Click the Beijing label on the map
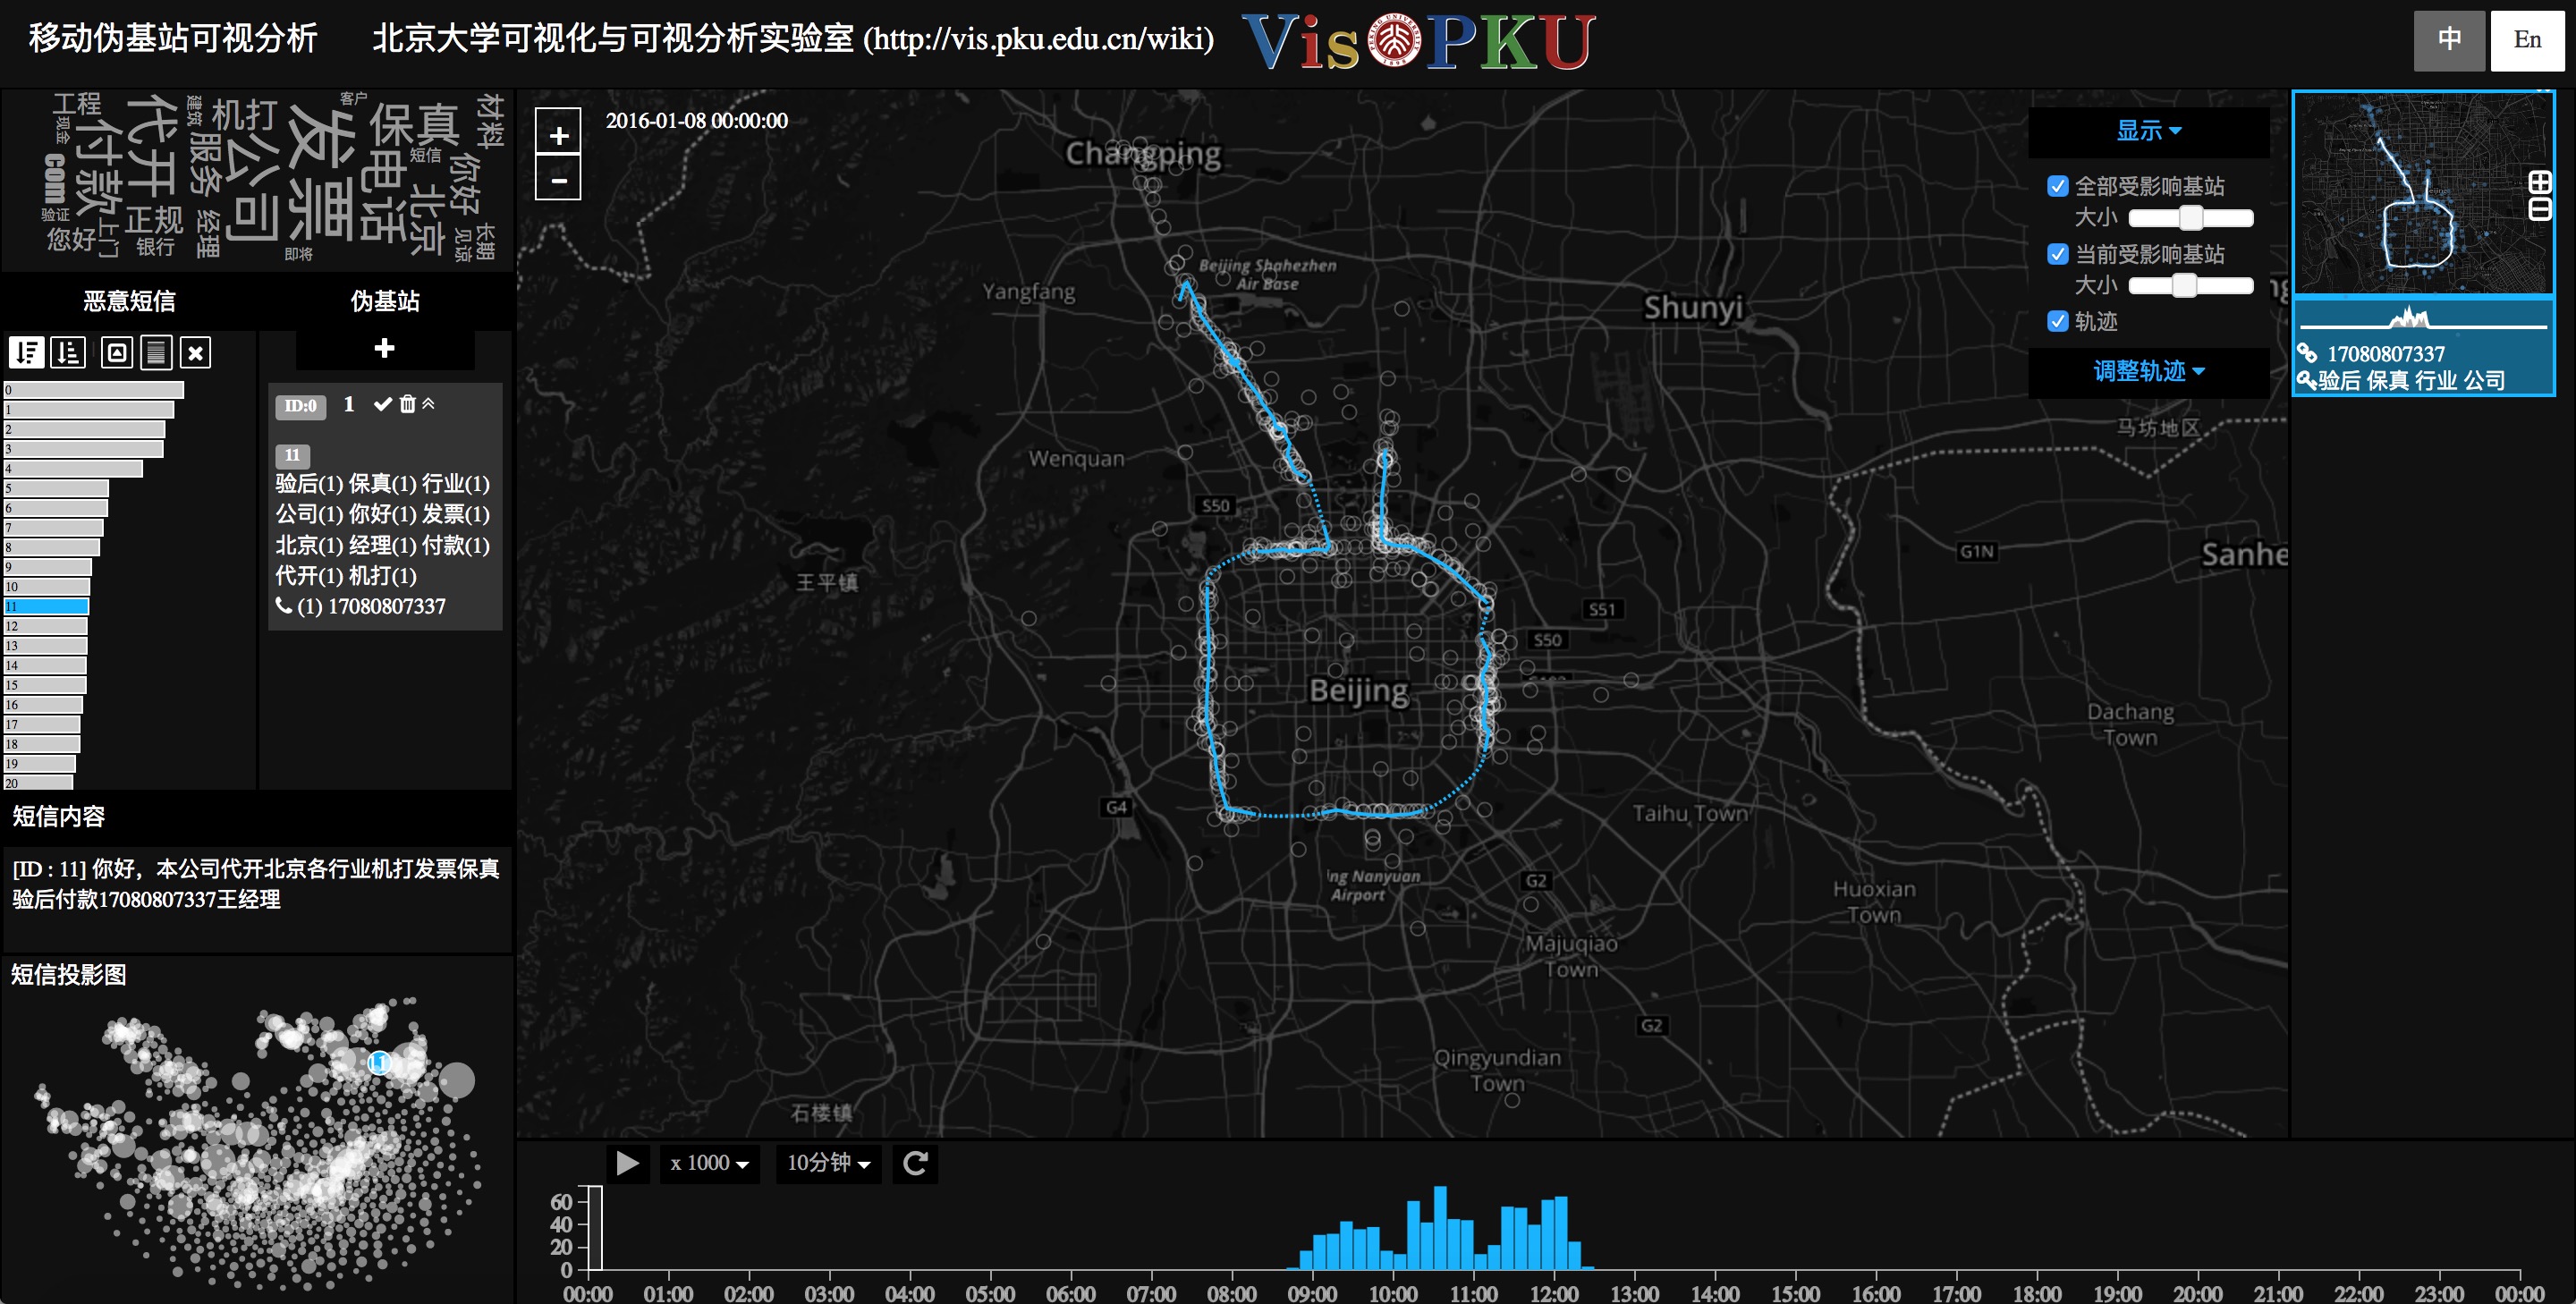Image resolution: width=2576 pixels, height=1304 pixels. tap(1358, 691)
